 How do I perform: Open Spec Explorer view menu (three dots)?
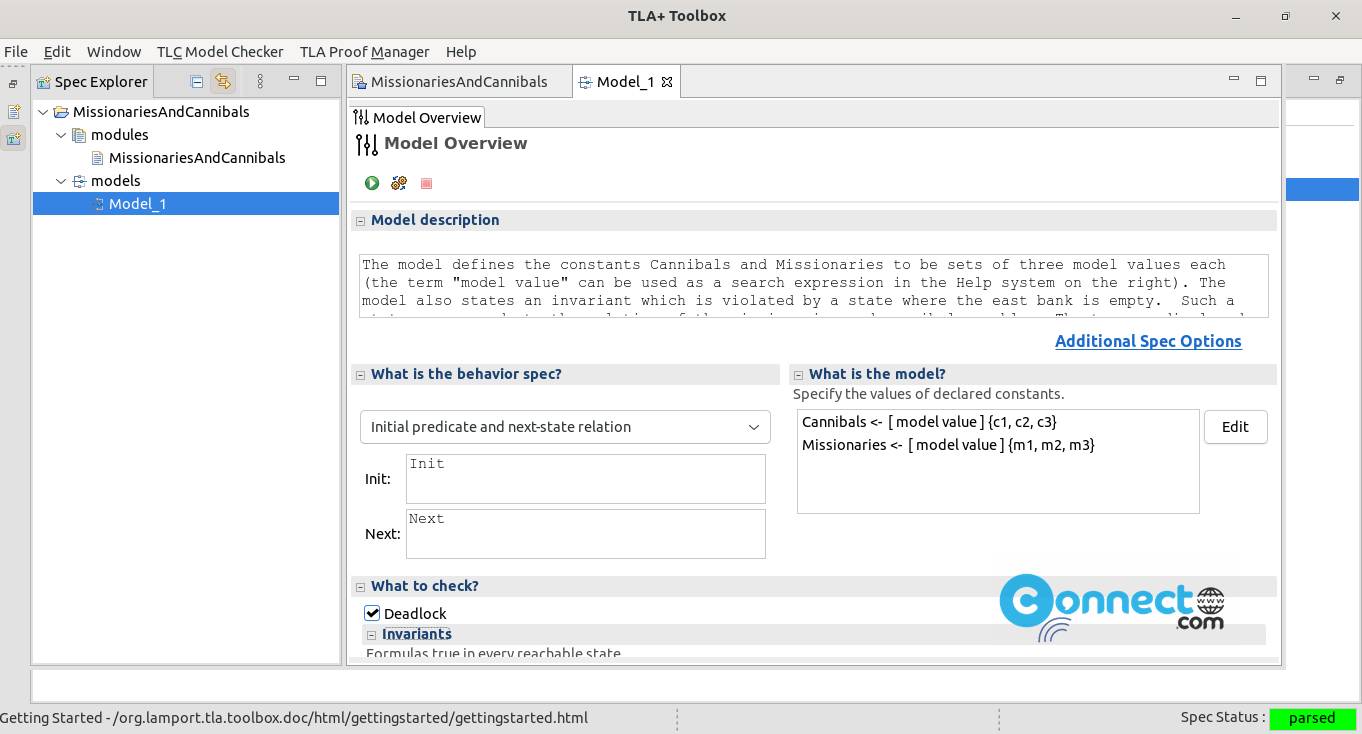(x=260, y=82)
